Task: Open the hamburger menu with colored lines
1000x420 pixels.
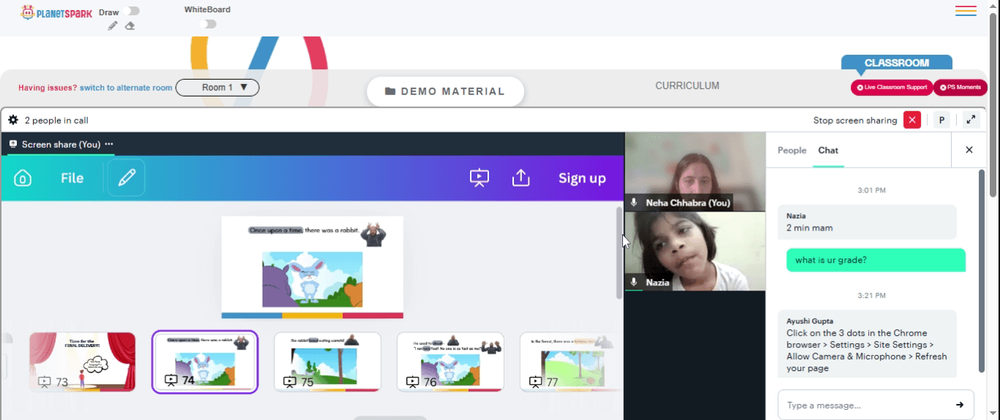Action: (x=966, y=11)
